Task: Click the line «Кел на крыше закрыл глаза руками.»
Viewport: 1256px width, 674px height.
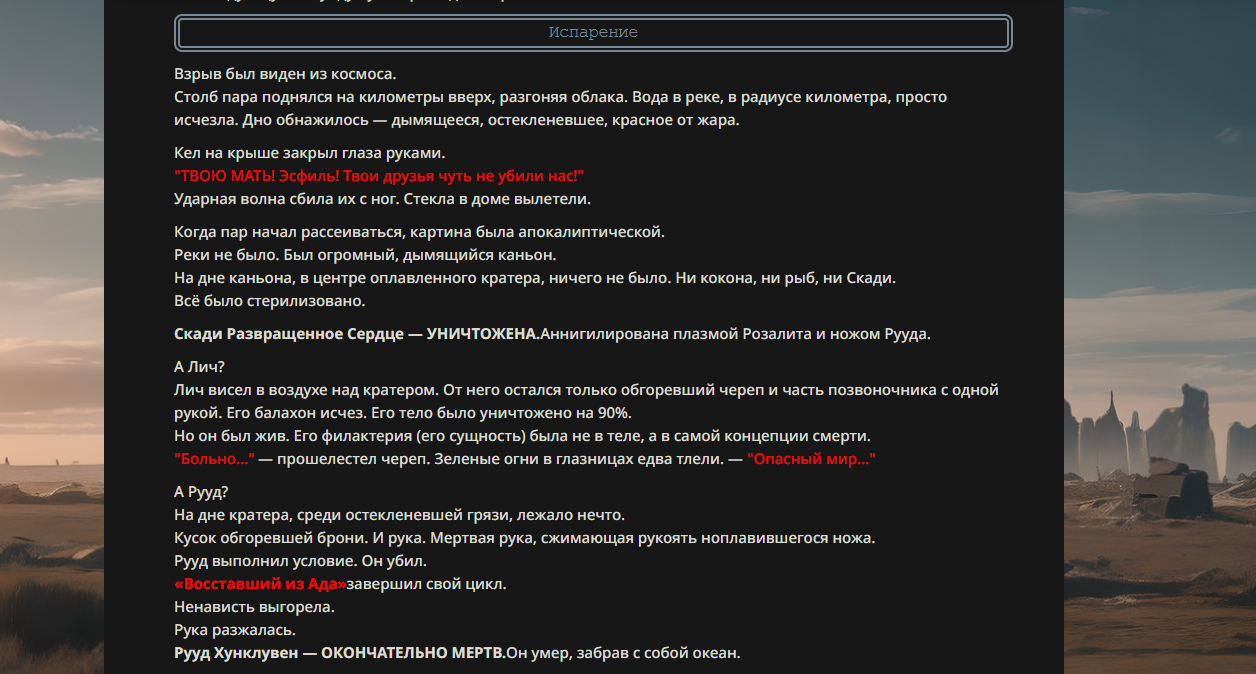Action: point(309,153)
